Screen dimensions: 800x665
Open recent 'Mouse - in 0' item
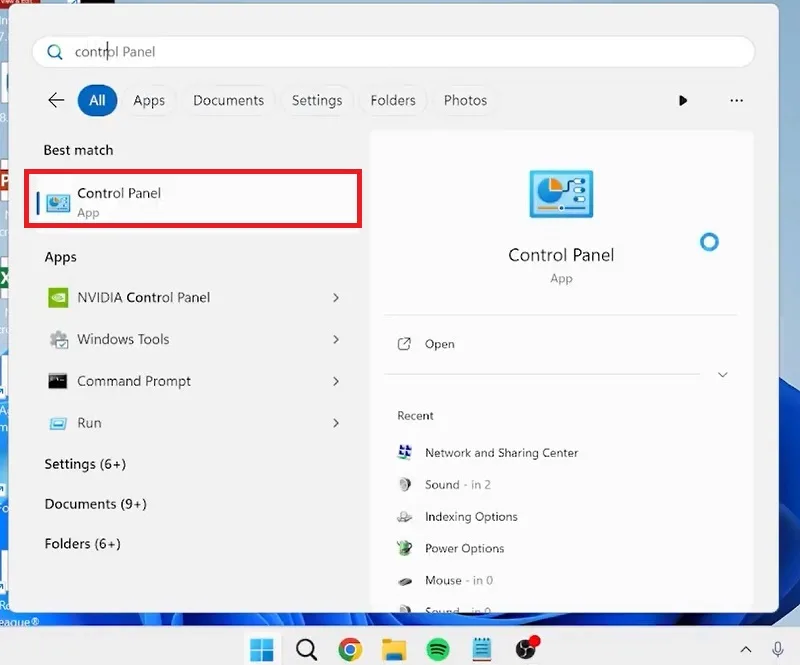[459, 580]
